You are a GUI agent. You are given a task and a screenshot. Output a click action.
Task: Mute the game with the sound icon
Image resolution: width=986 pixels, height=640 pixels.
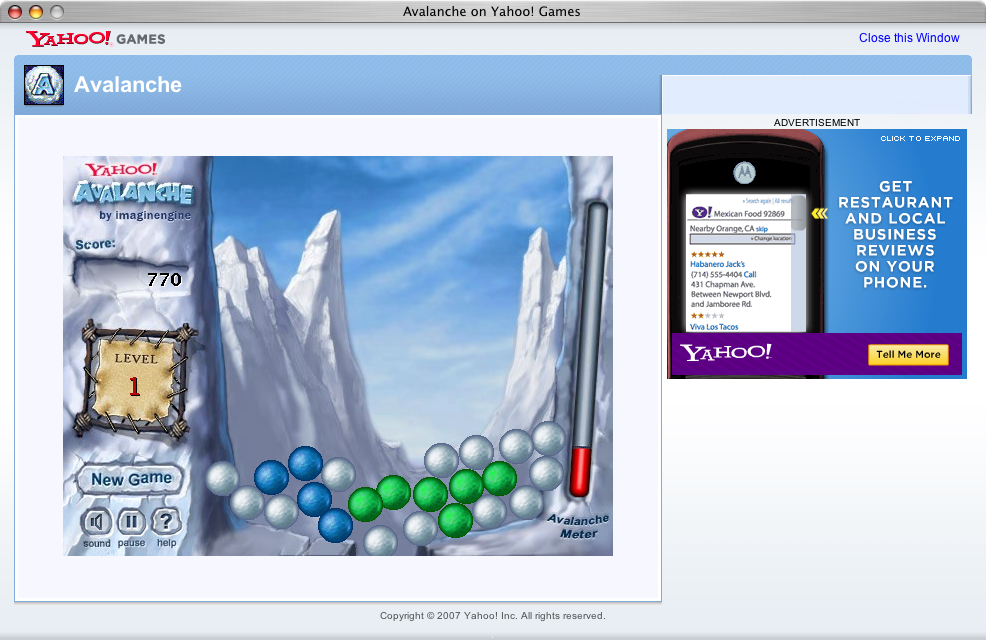pyautogui.click(x=96, y=522)
